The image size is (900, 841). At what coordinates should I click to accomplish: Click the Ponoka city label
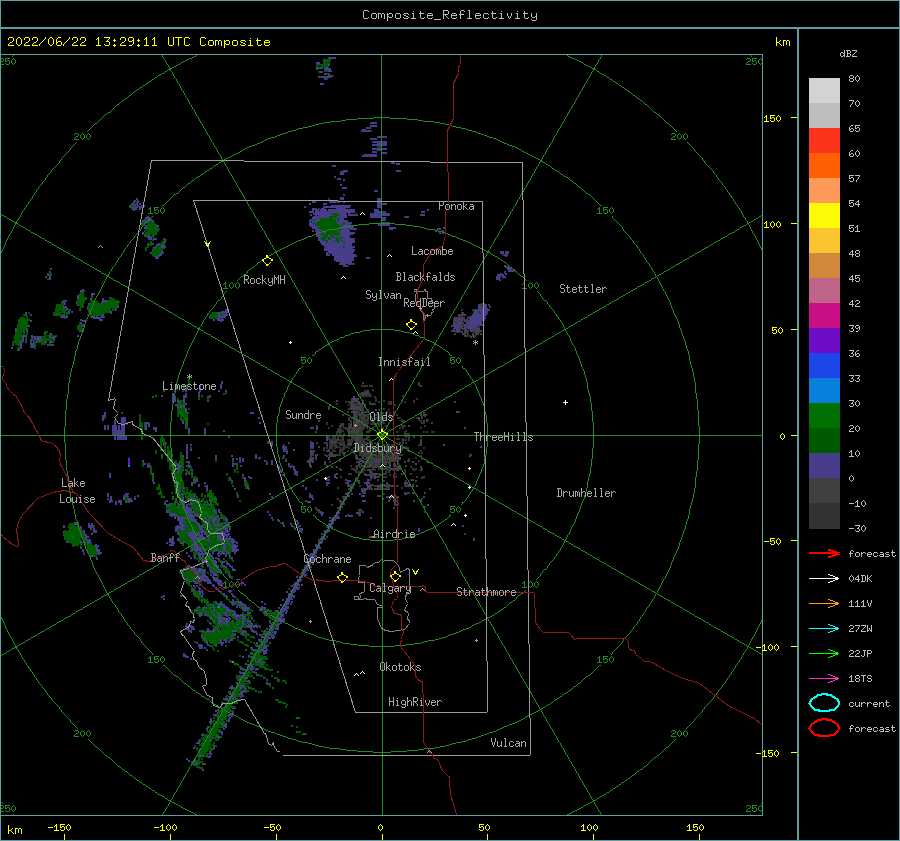click(456, 206)
